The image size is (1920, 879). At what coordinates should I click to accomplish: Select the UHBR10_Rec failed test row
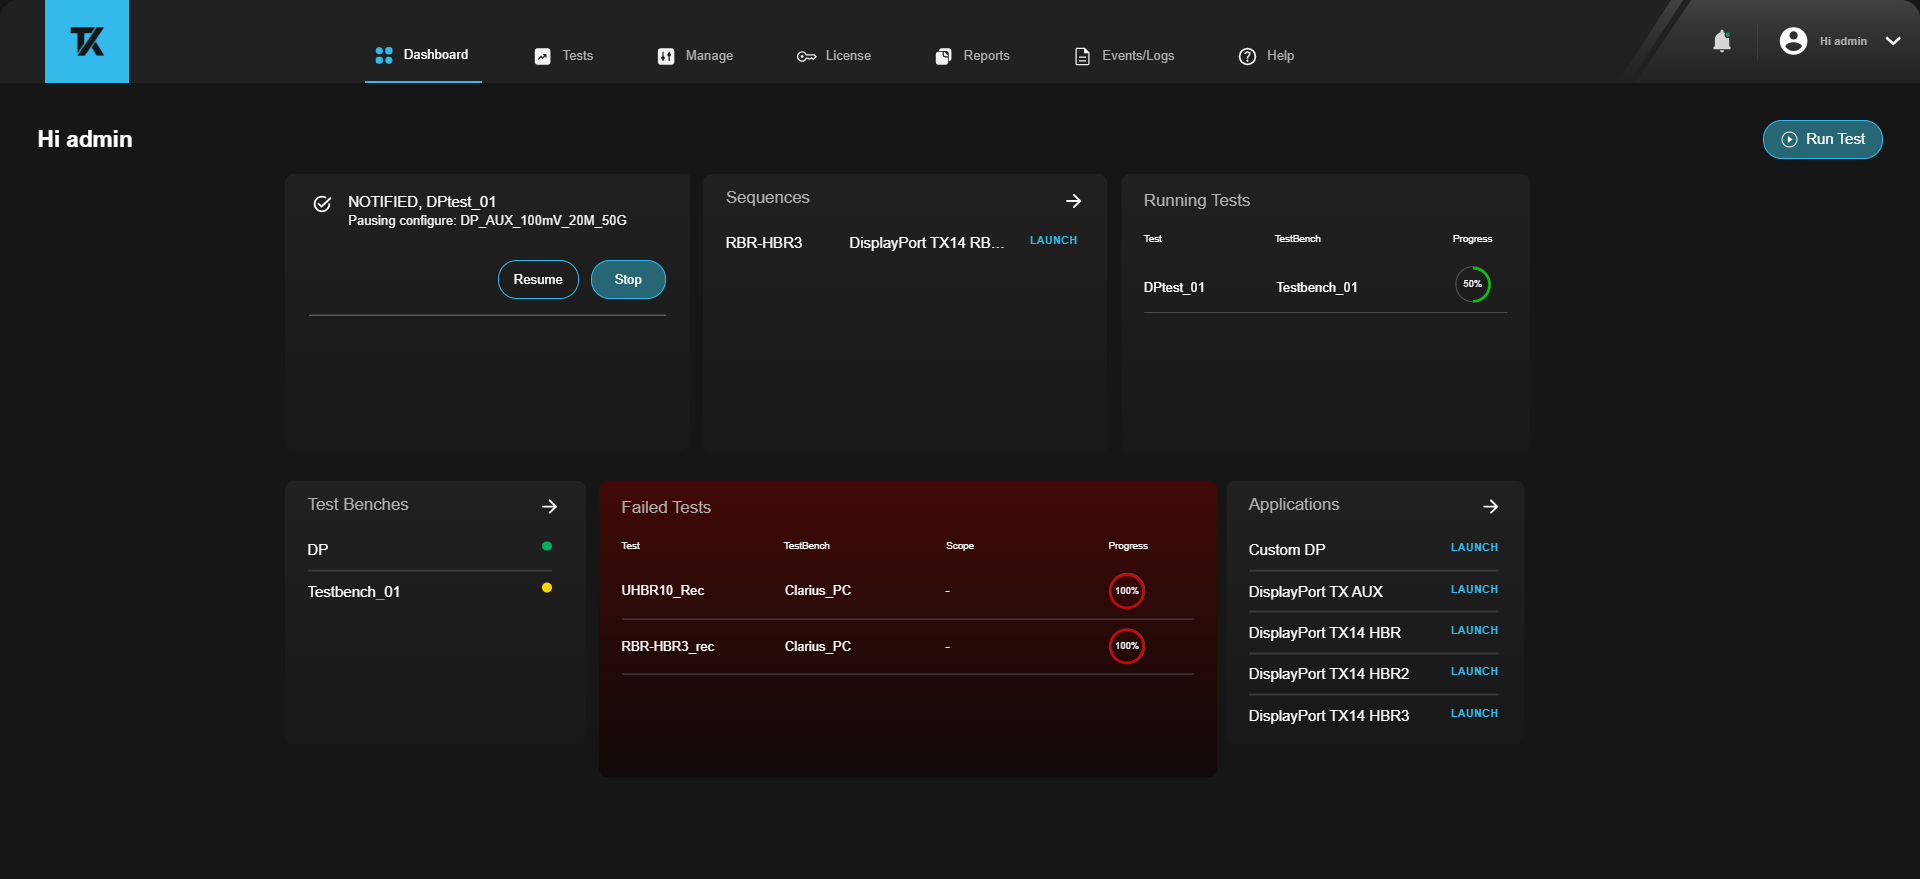click(x=662, y=591)
